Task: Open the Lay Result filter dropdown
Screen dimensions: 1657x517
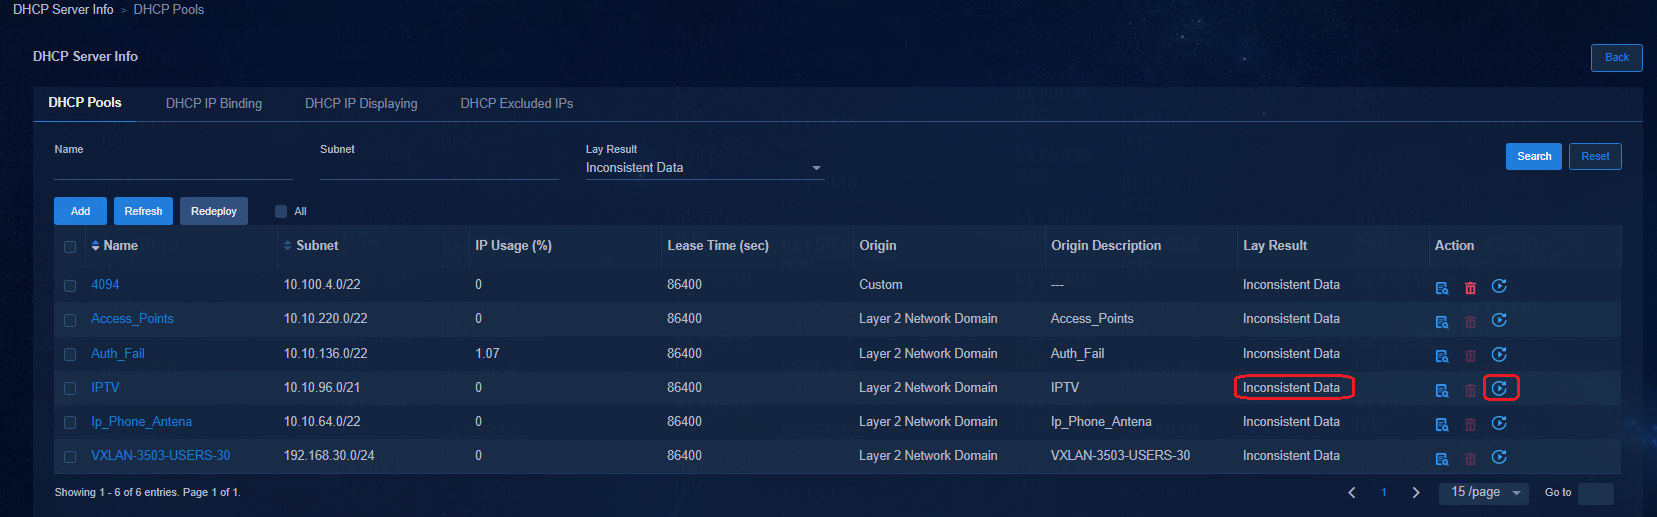Action: point(704,168)
